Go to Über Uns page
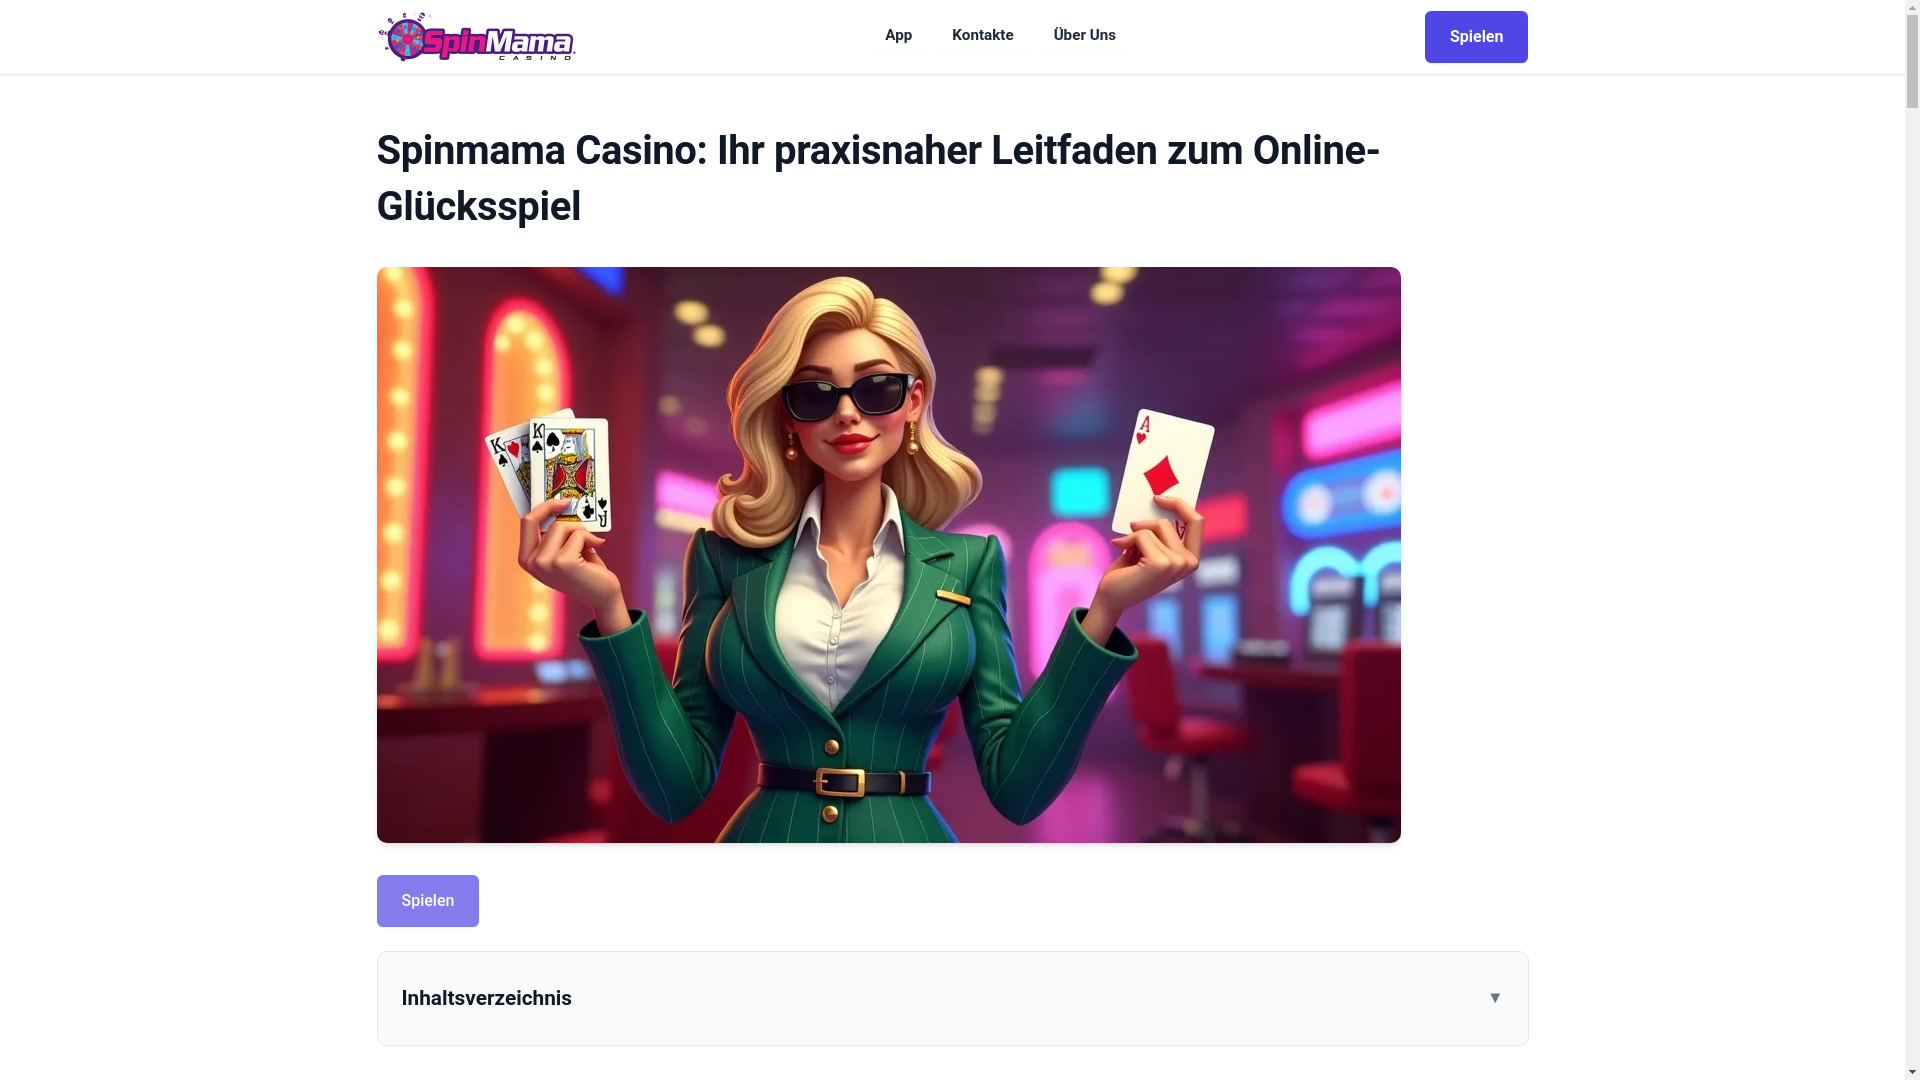Screen dimensions: 1920x1080 1084,35
